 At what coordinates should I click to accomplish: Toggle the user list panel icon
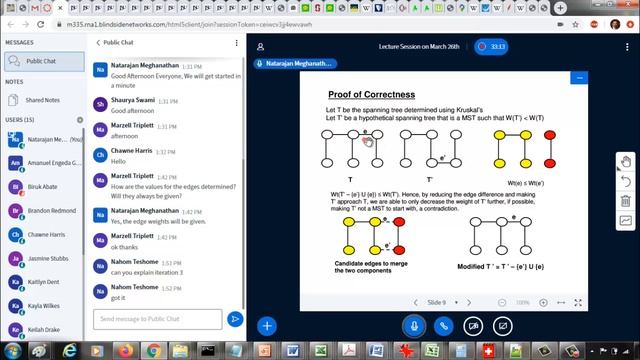pyautogui.click(x=260, y=47)
